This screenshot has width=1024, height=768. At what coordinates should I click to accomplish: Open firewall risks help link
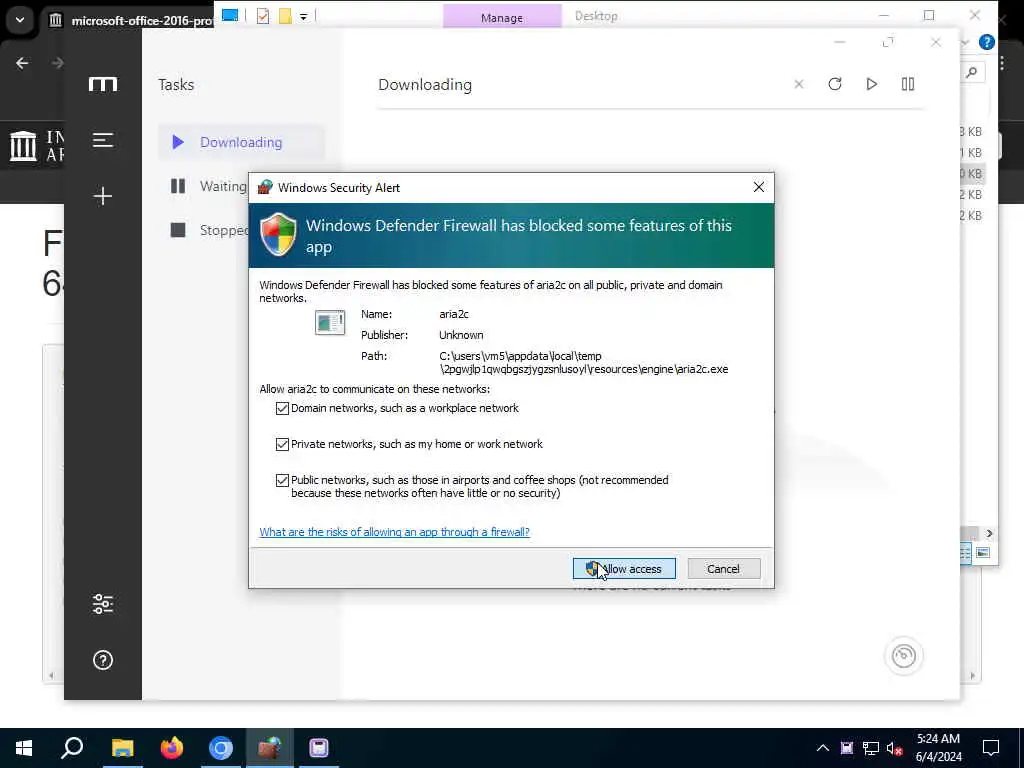point(394,532)
